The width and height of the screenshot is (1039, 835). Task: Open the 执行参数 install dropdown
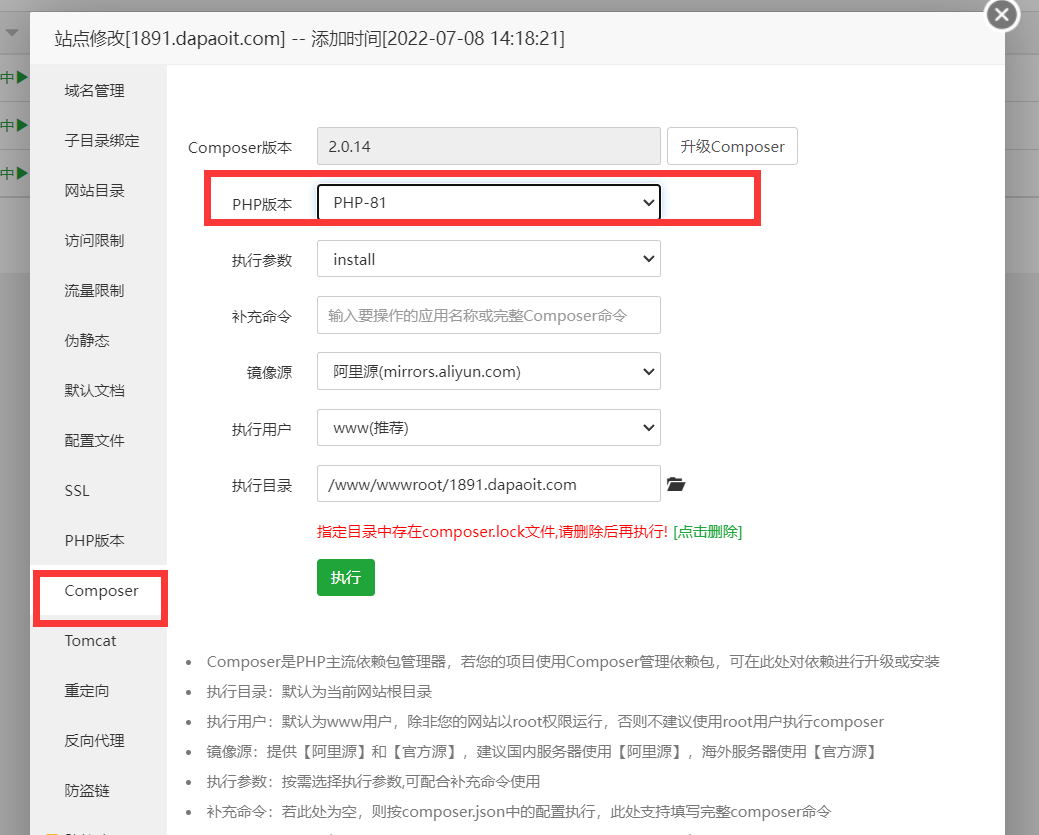tap(489, 259)
